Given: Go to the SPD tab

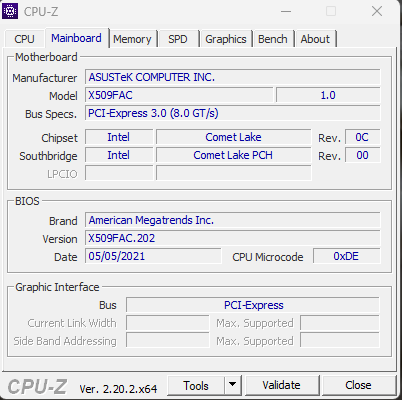Looking at the screenshot, I should click(x=178, y=39).
